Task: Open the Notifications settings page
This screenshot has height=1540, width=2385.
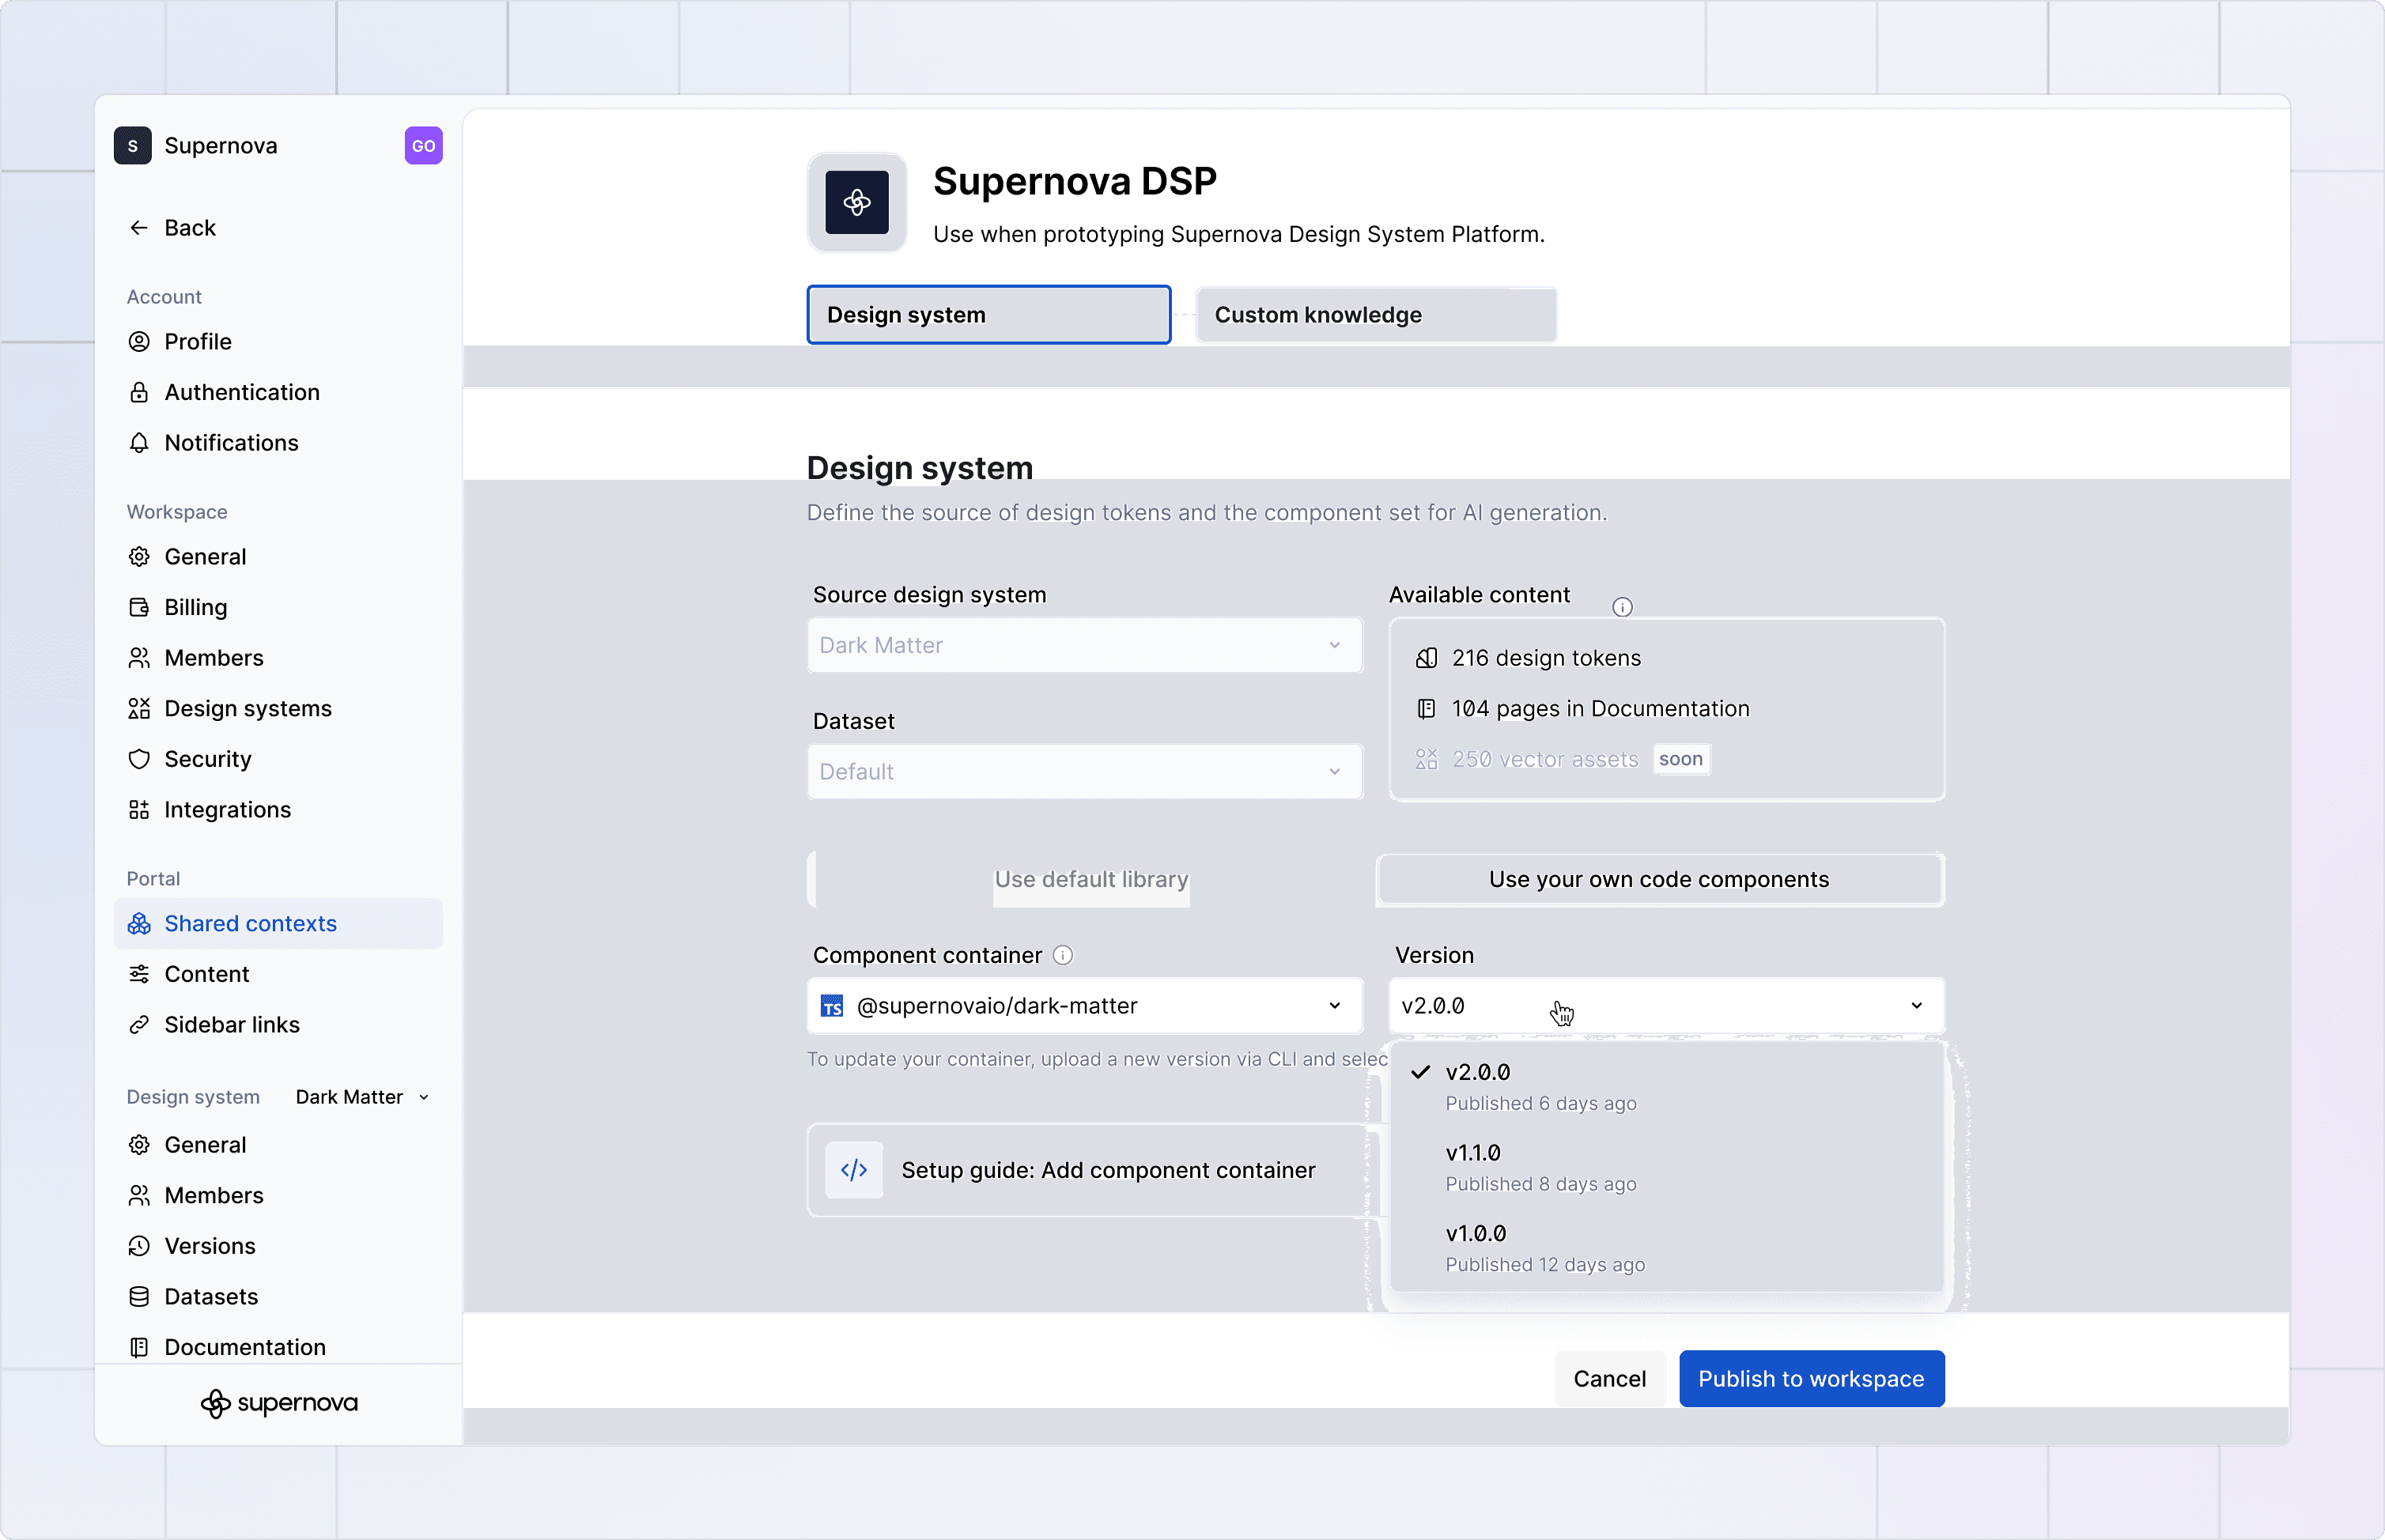Action: click(x=278, y=443)
